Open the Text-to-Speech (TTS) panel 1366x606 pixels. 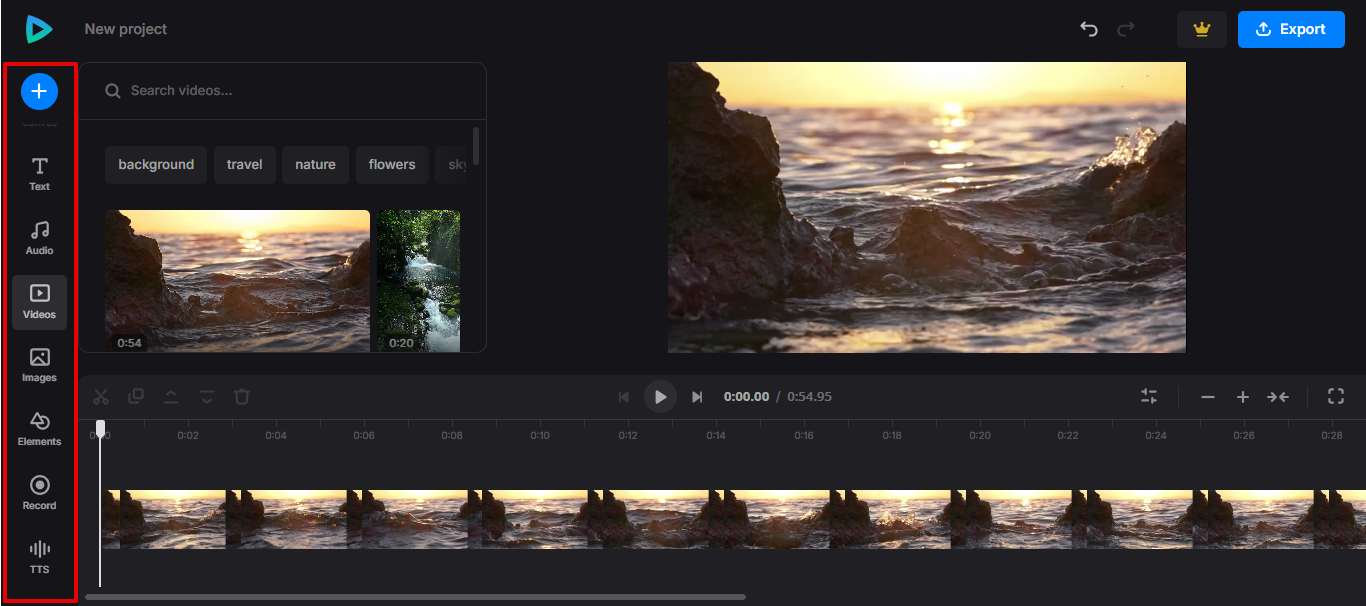pos(39,556)
